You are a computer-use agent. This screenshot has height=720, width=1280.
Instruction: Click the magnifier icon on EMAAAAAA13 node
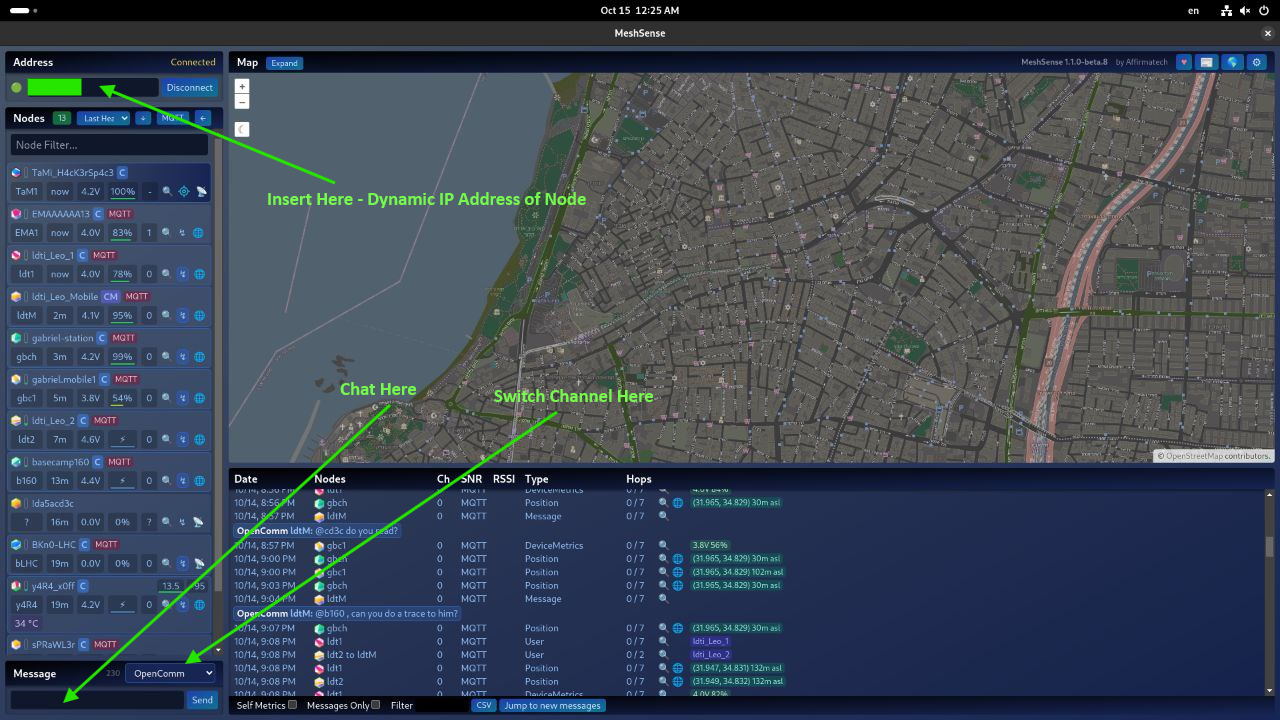click(x=167, y=233)
